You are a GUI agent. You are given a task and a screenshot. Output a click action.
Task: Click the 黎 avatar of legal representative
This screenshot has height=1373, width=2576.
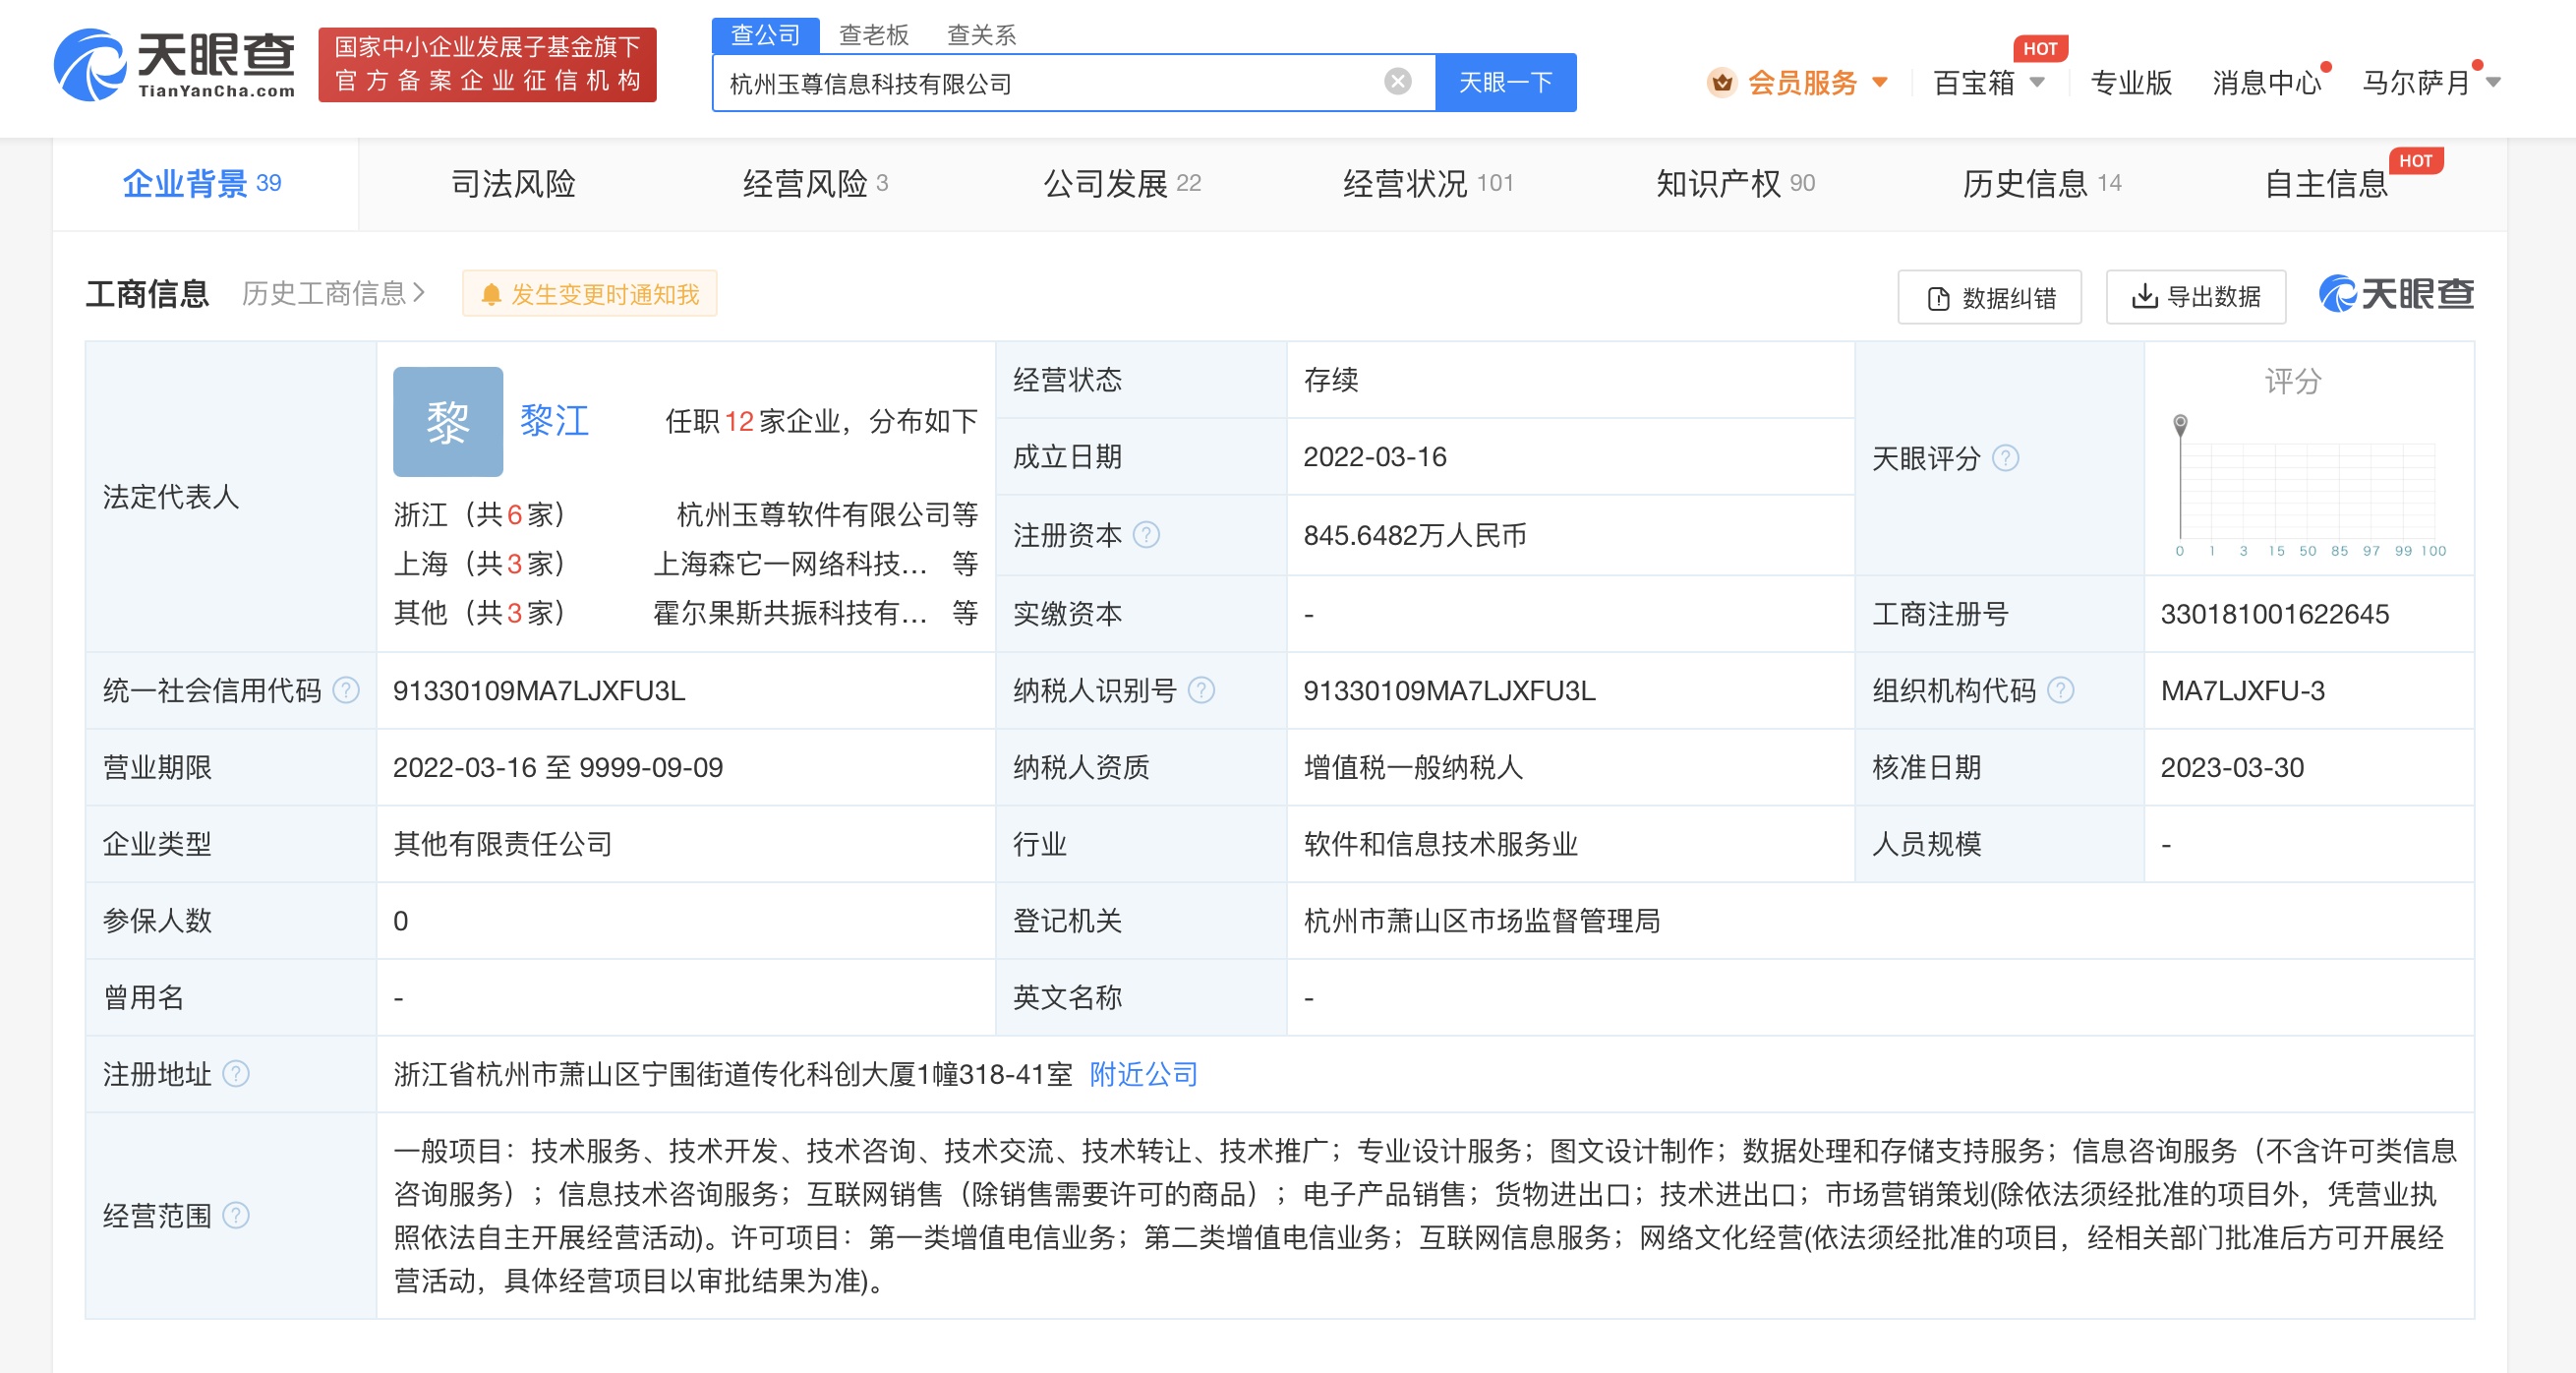447,421
